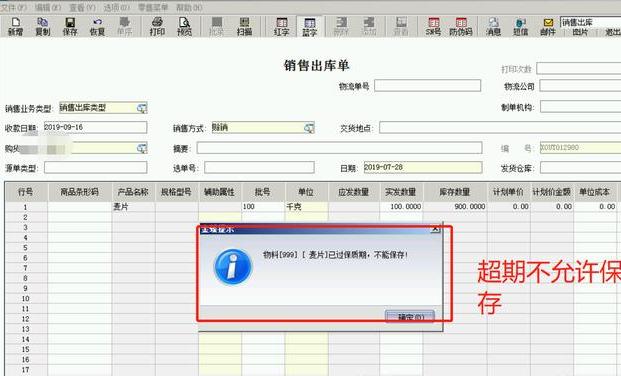Click the 防伪码 toolbar icon
Image resolution: width=621 pixels, height=376 pixels.
461,27
